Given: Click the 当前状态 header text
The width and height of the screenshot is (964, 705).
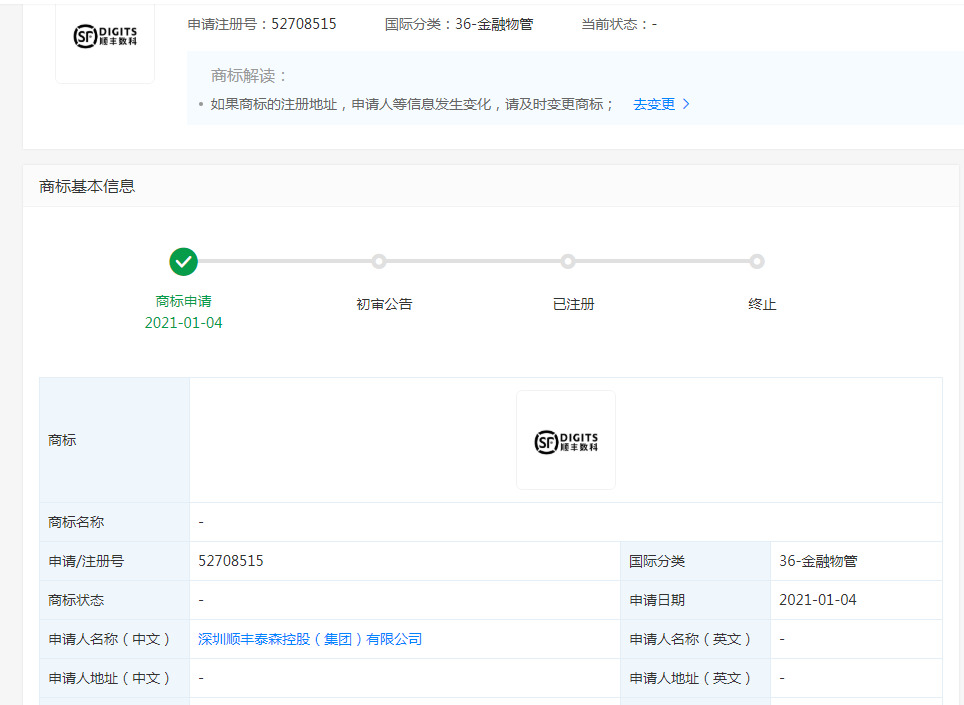Looking at the screenshot, I should point(619,24).
